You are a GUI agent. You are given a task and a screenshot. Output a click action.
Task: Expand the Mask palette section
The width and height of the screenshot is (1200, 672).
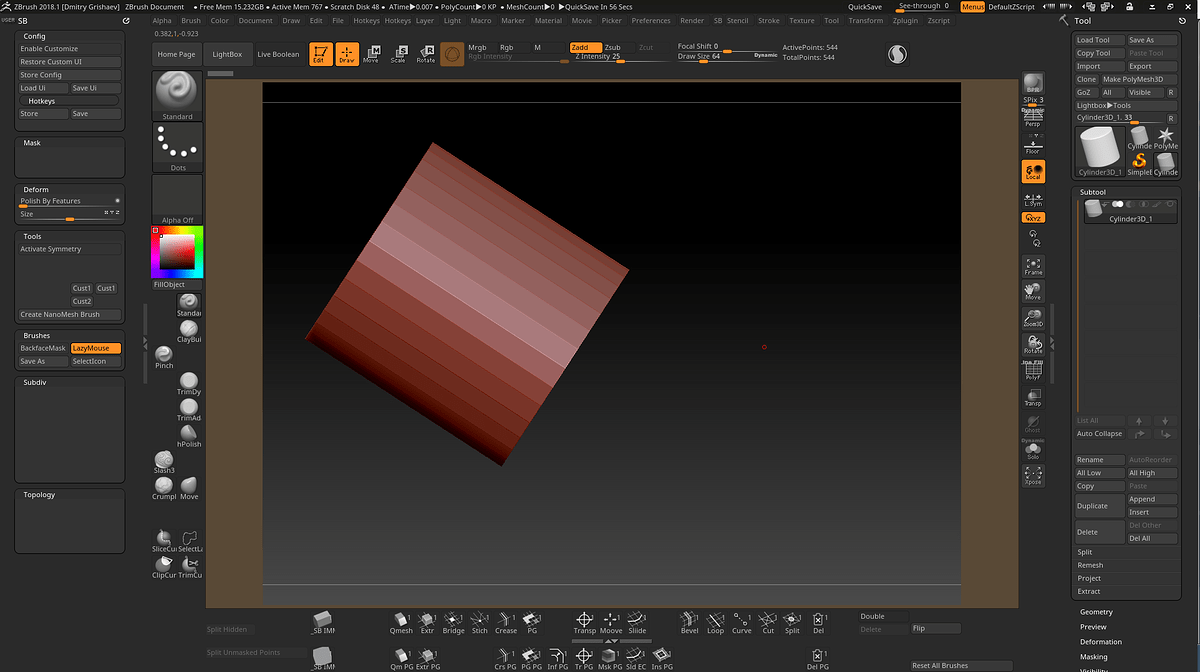click(32, 143)
